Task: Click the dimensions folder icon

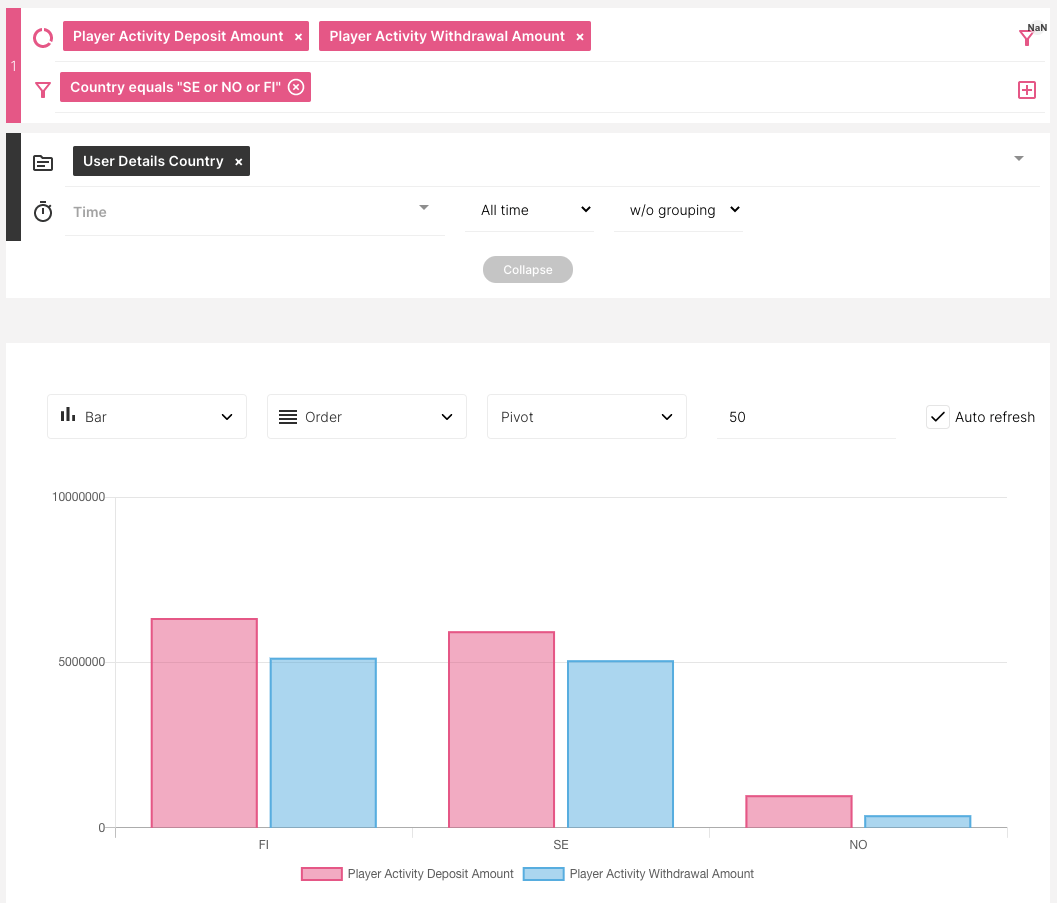Action: coord(43,162)
